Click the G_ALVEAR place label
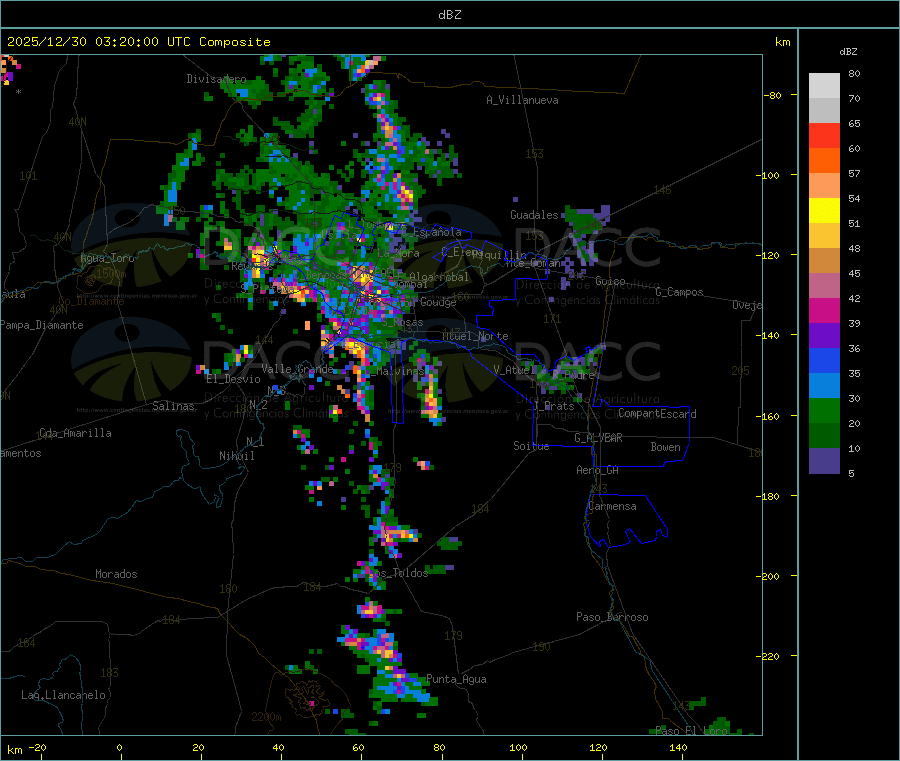900x761 pixels. [x=598, y=438]
